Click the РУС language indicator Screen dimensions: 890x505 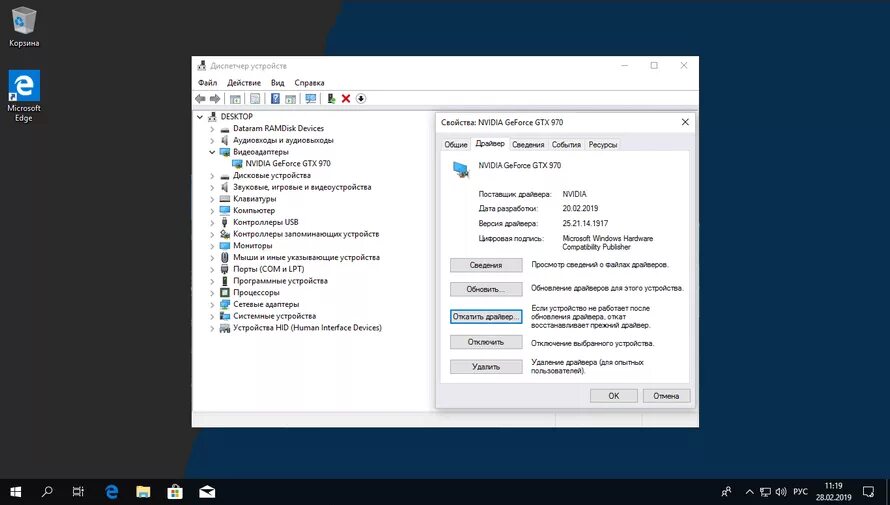[800, 492]
